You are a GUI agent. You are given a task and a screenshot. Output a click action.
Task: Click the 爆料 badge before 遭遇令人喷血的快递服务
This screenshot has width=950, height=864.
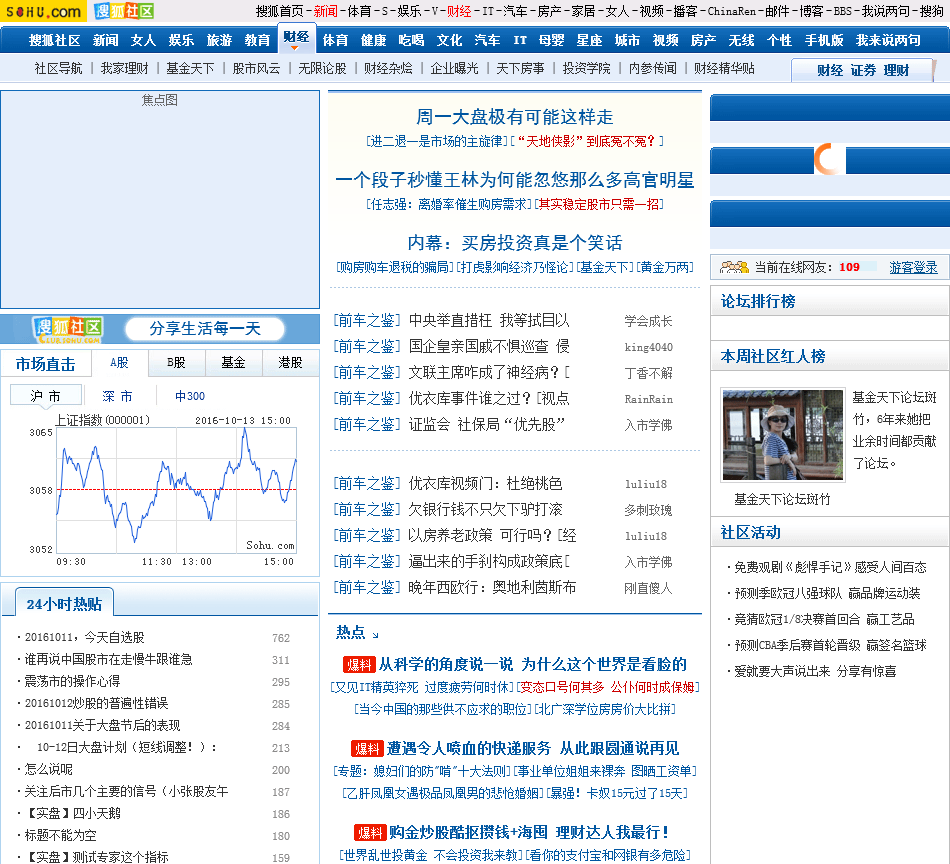tap(367, 749)
